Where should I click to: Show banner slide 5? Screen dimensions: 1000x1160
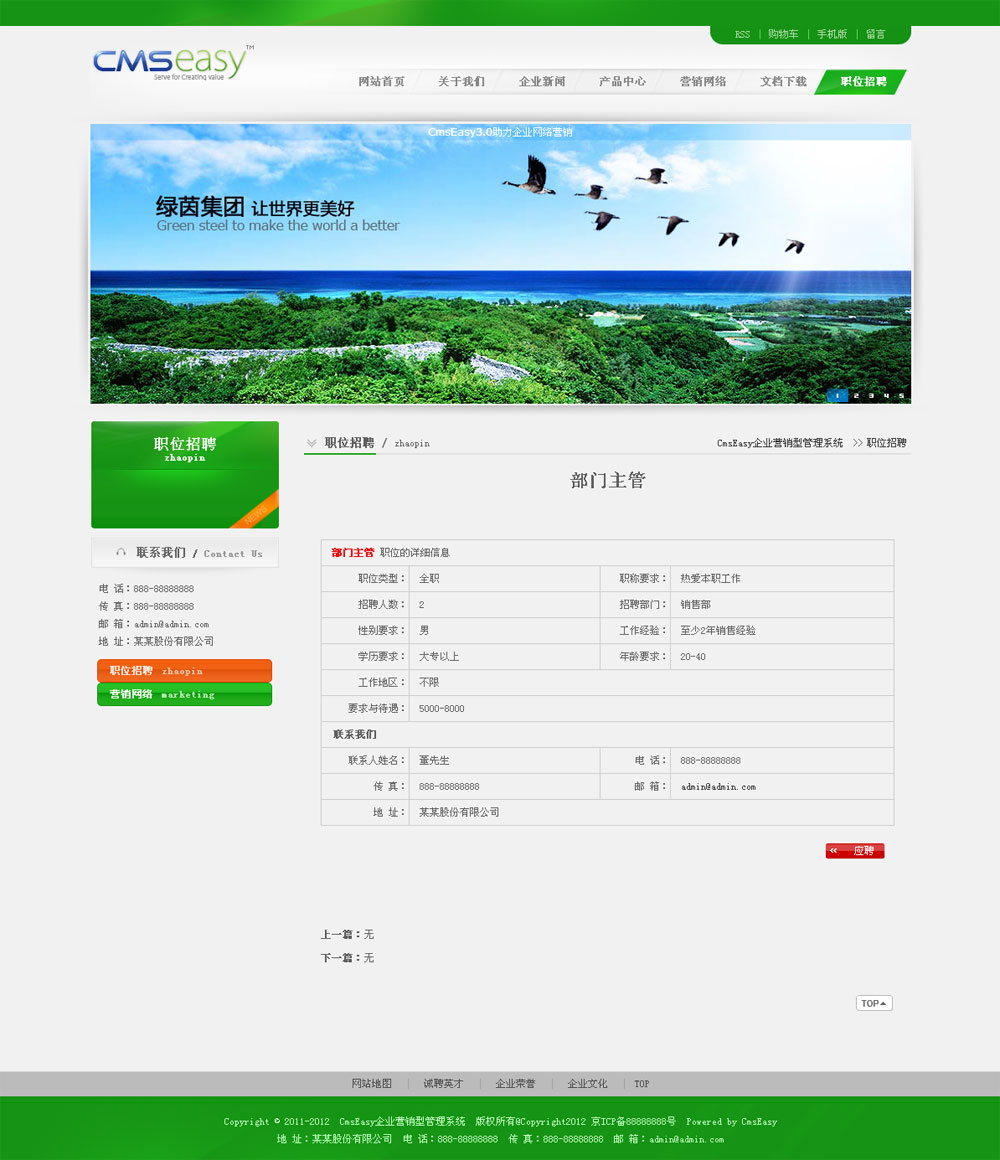coord(900,396)
